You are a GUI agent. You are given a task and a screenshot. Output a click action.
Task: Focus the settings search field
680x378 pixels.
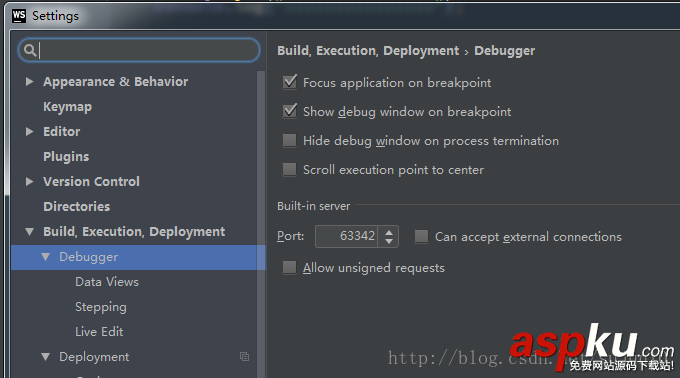click(x=139, y=50)
